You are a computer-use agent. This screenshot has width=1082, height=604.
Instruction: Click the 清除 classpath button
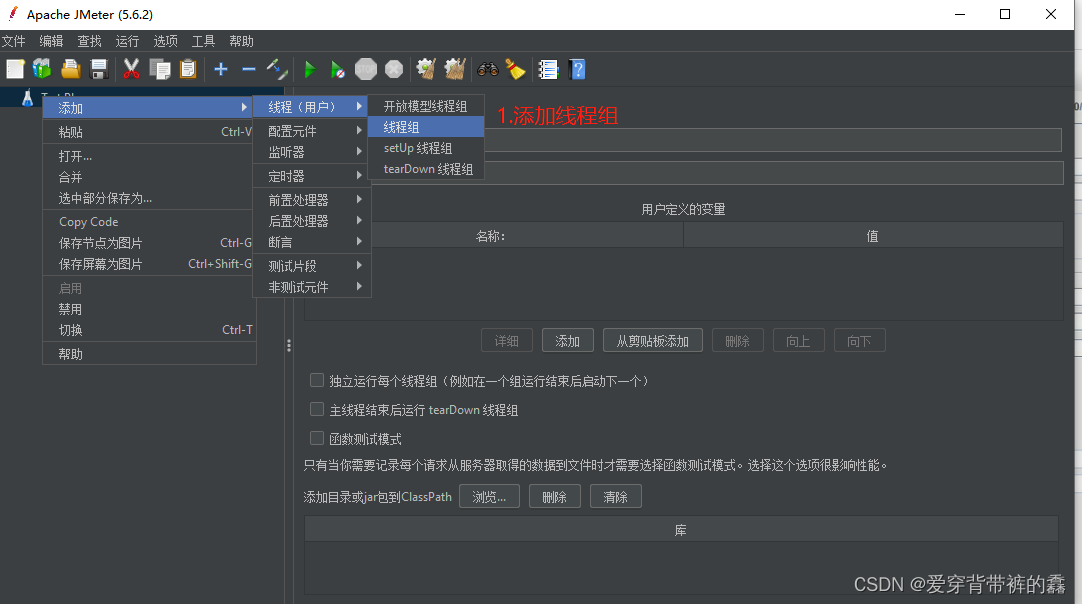coord(616,496)
